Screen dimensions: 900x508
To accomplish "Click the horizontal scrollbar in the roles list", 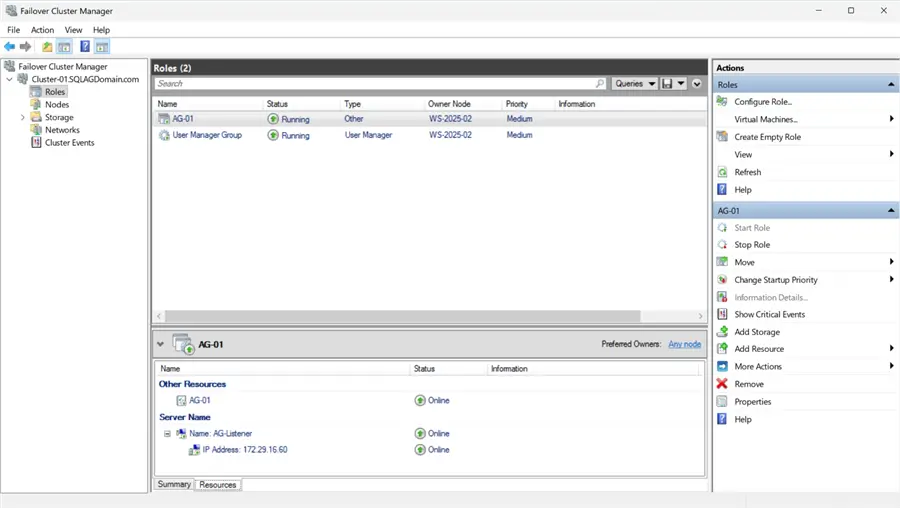I will point(403,316).
